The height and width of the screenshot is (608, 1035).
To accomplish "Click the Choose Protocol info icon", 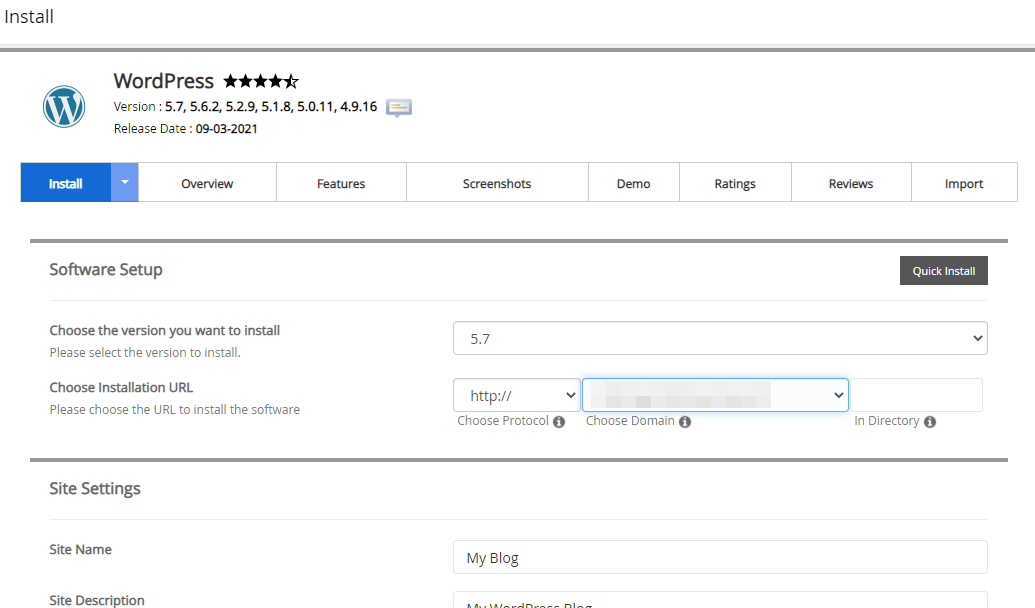I will pyautogui.click(x=559, y=422).
